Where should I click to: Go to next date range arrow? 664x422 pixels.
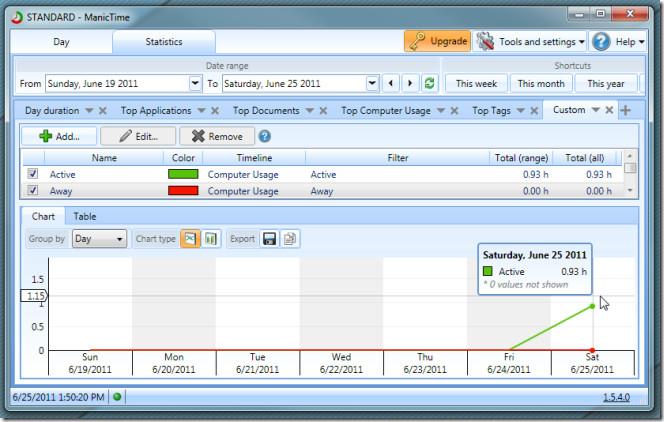tap(410, 83)
